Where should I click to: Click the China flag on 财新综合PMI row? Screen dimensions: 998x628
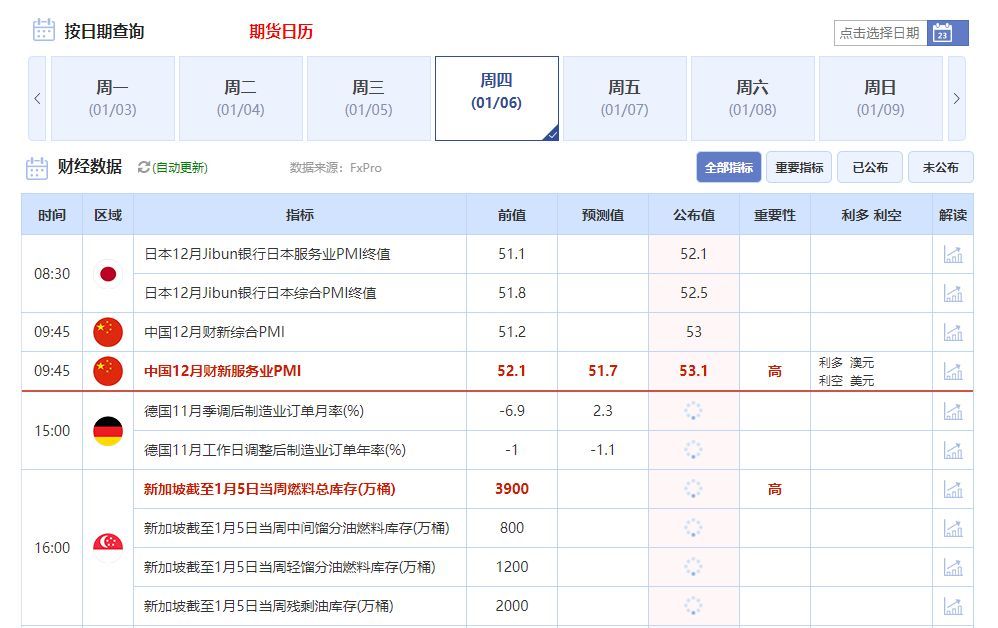point(107,331)
